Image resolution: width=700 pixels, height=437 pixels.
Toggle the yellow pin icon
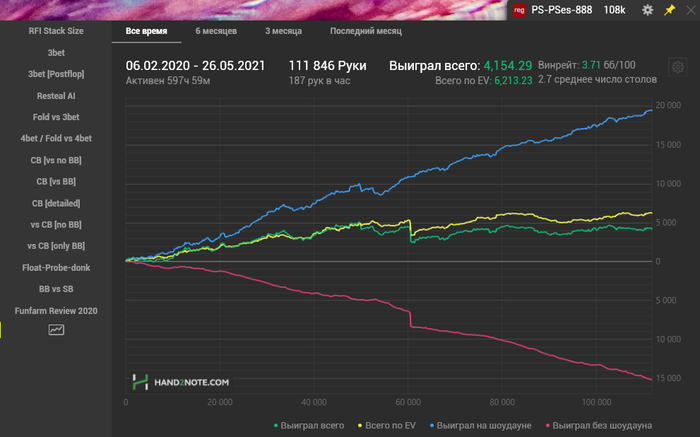(x=669, y=10)
